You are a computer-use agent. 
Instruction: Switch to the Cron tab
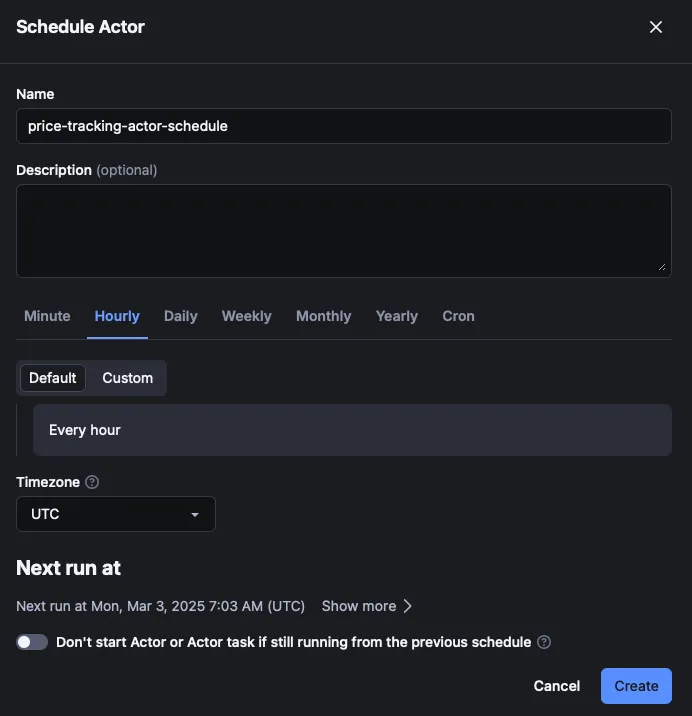point(458,316)
